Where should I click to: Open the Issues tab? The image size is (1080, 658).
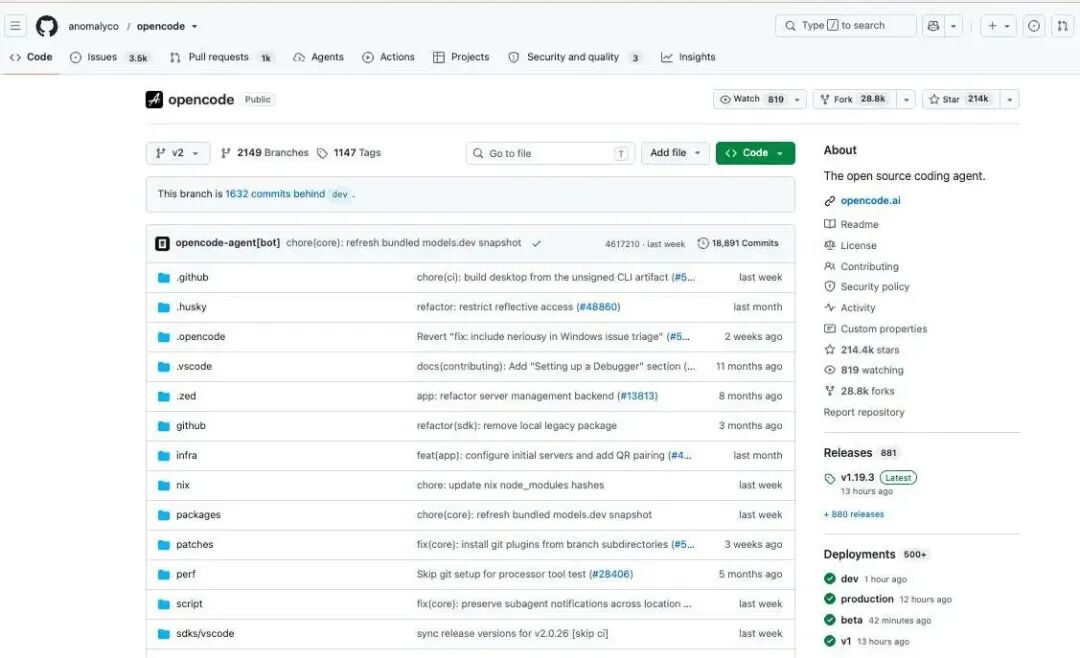pyautogui.click(x=109, y=57)
